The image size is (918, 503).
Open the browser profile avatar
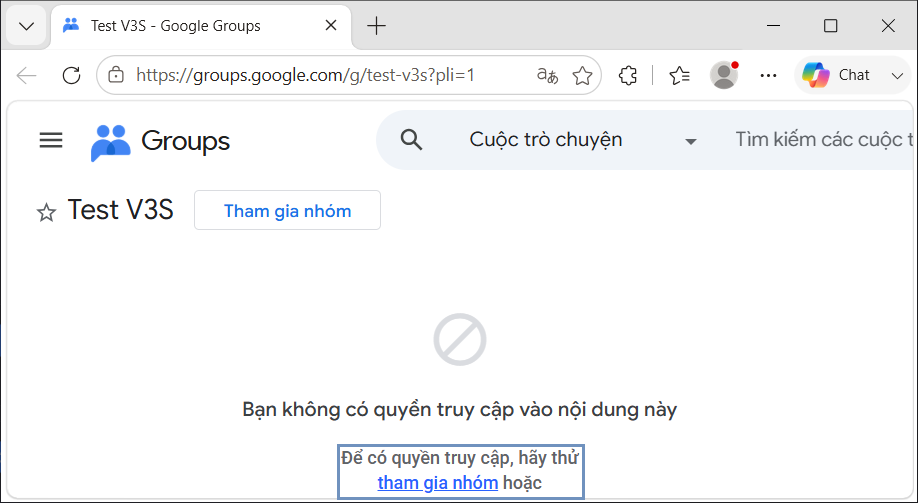pyautogui.click(x=724, y=75)
